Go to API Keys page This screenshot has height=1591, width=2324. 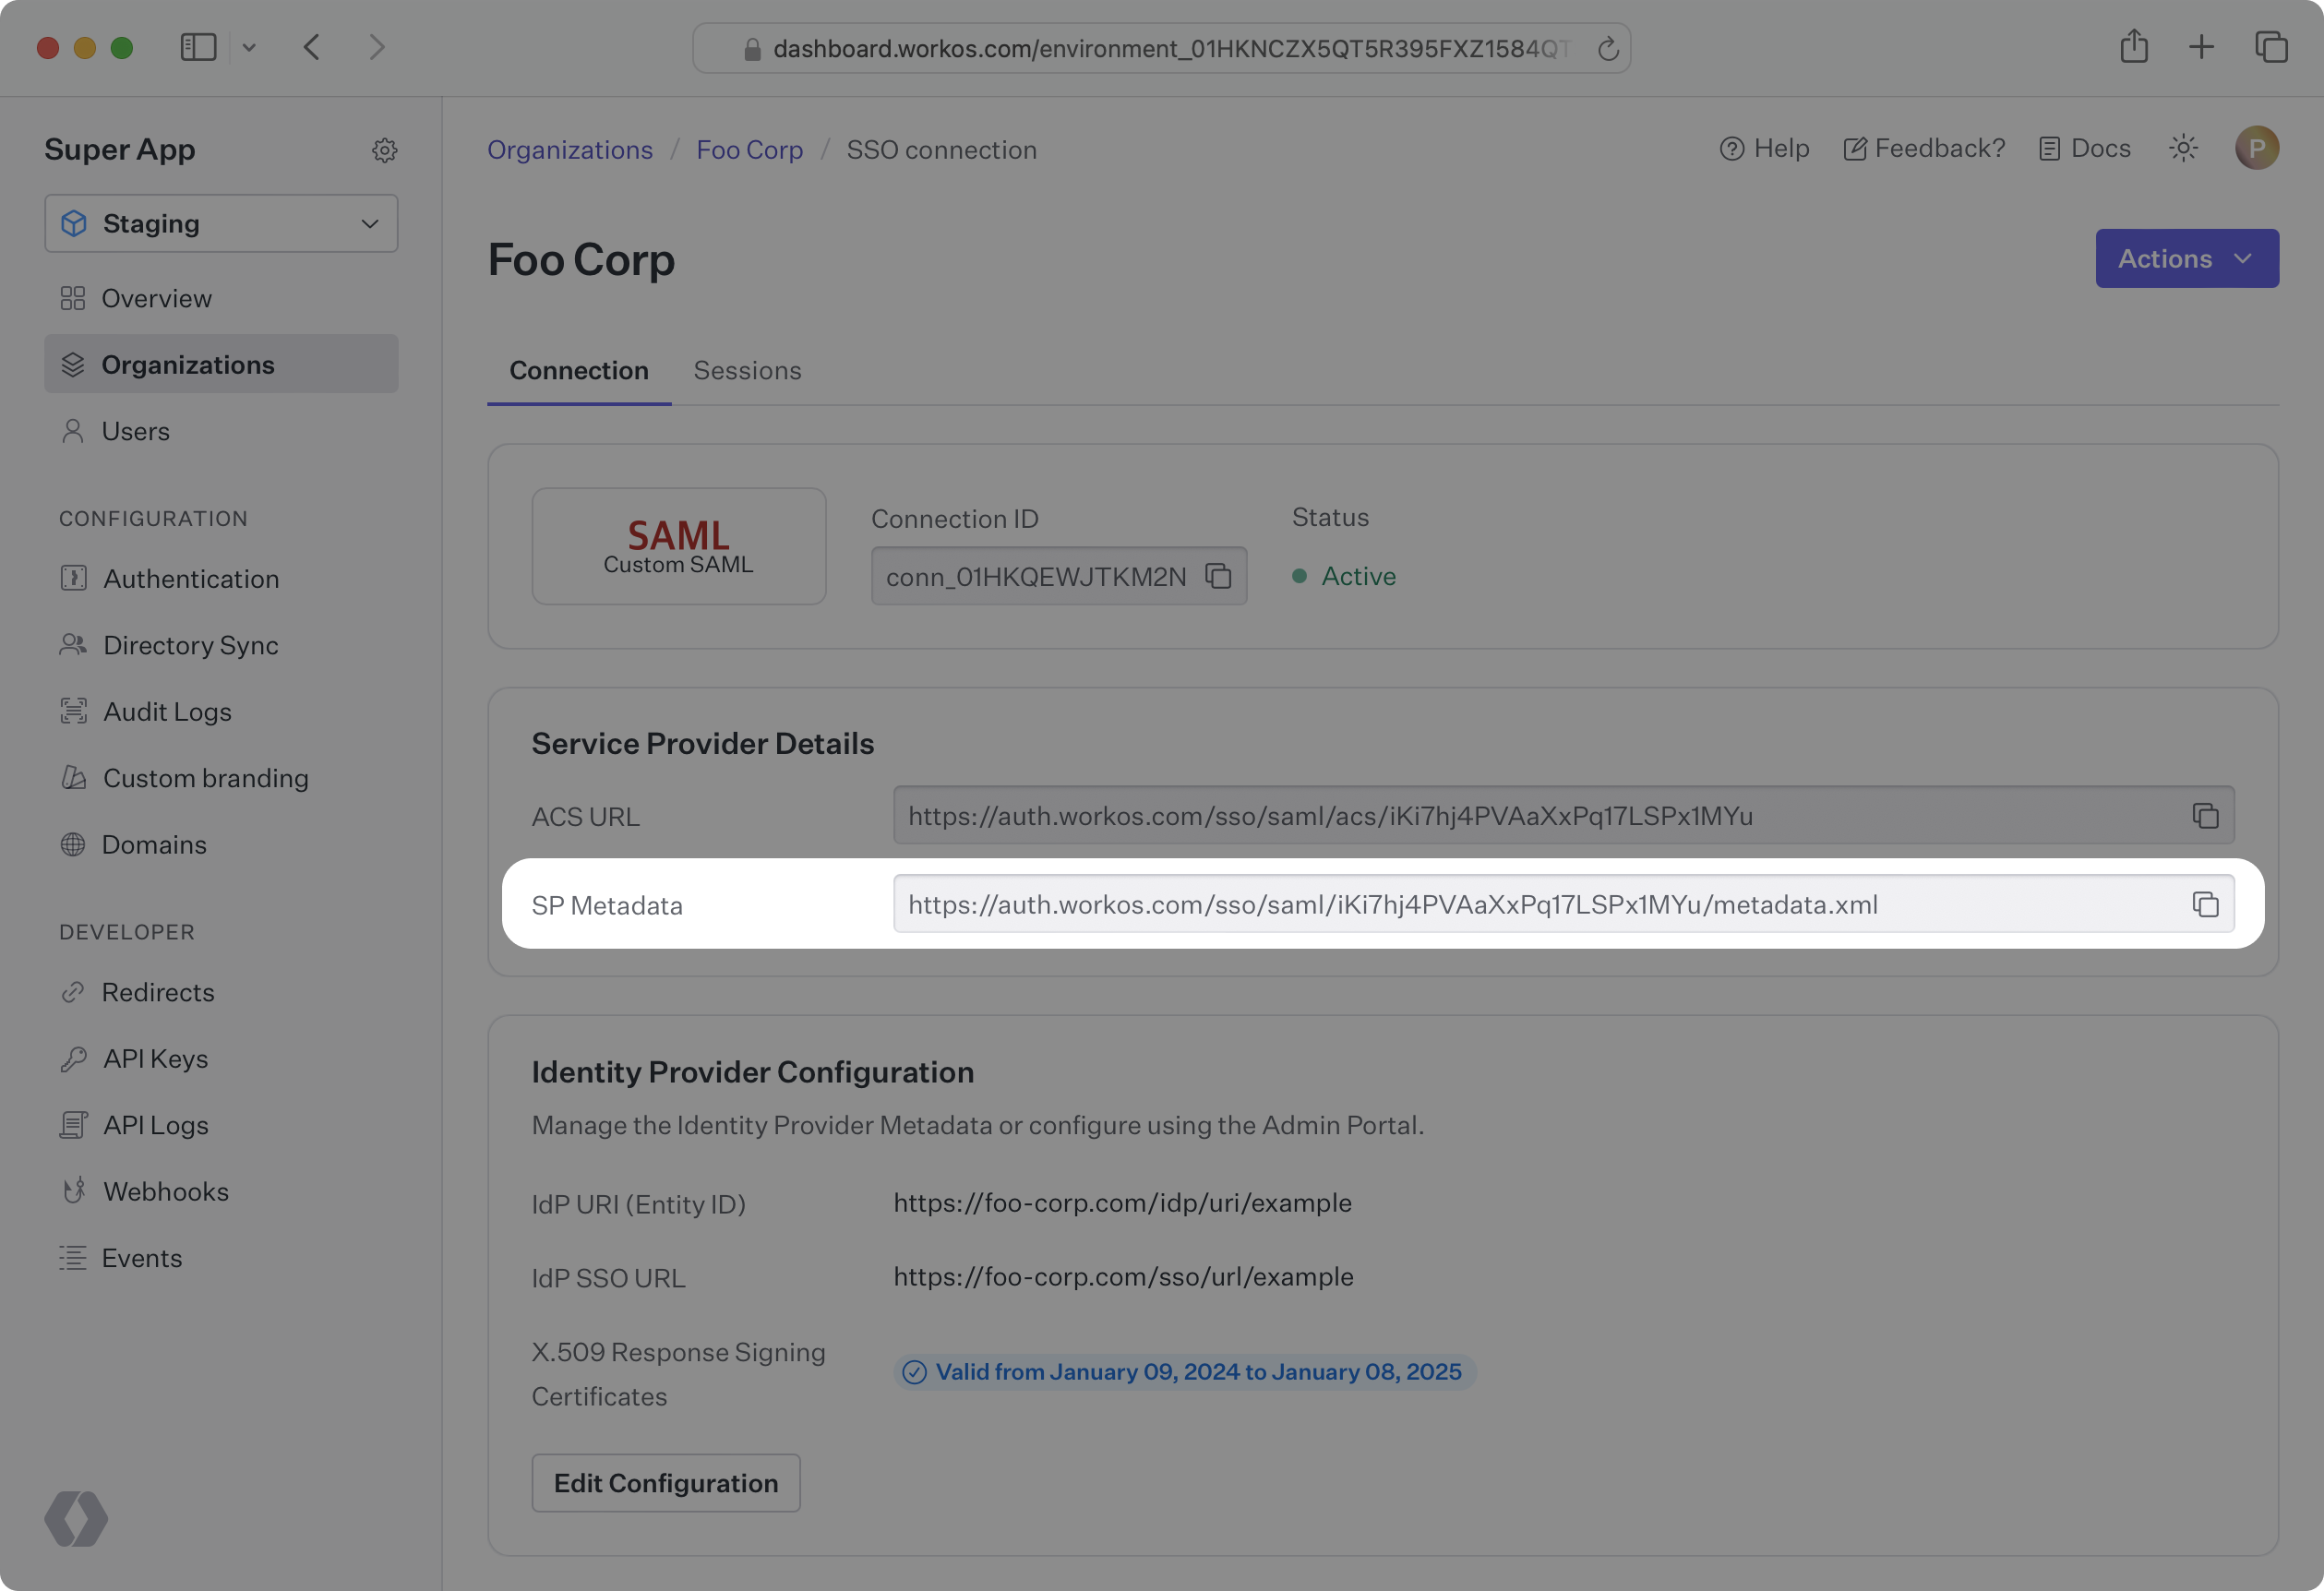point(155,1058)
